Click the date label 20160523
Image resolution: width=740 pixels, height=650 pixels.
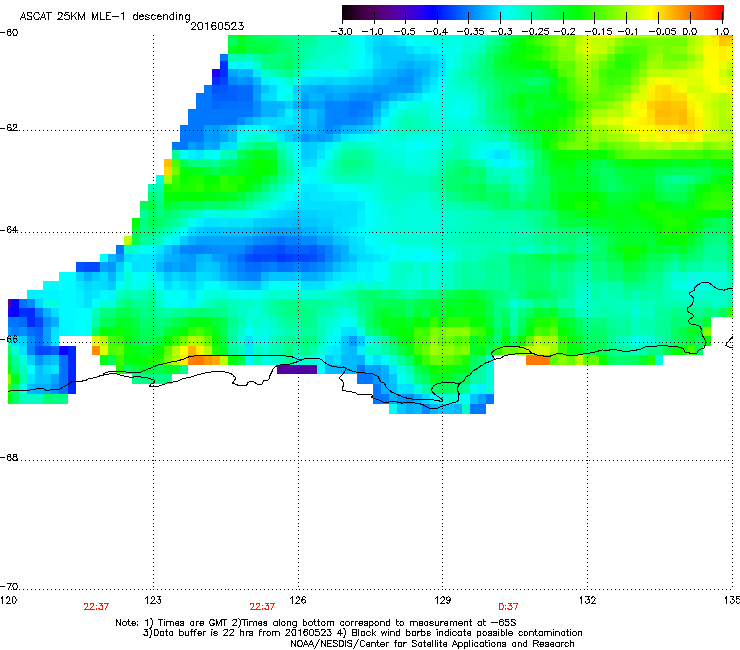click(x=217, y=26)
